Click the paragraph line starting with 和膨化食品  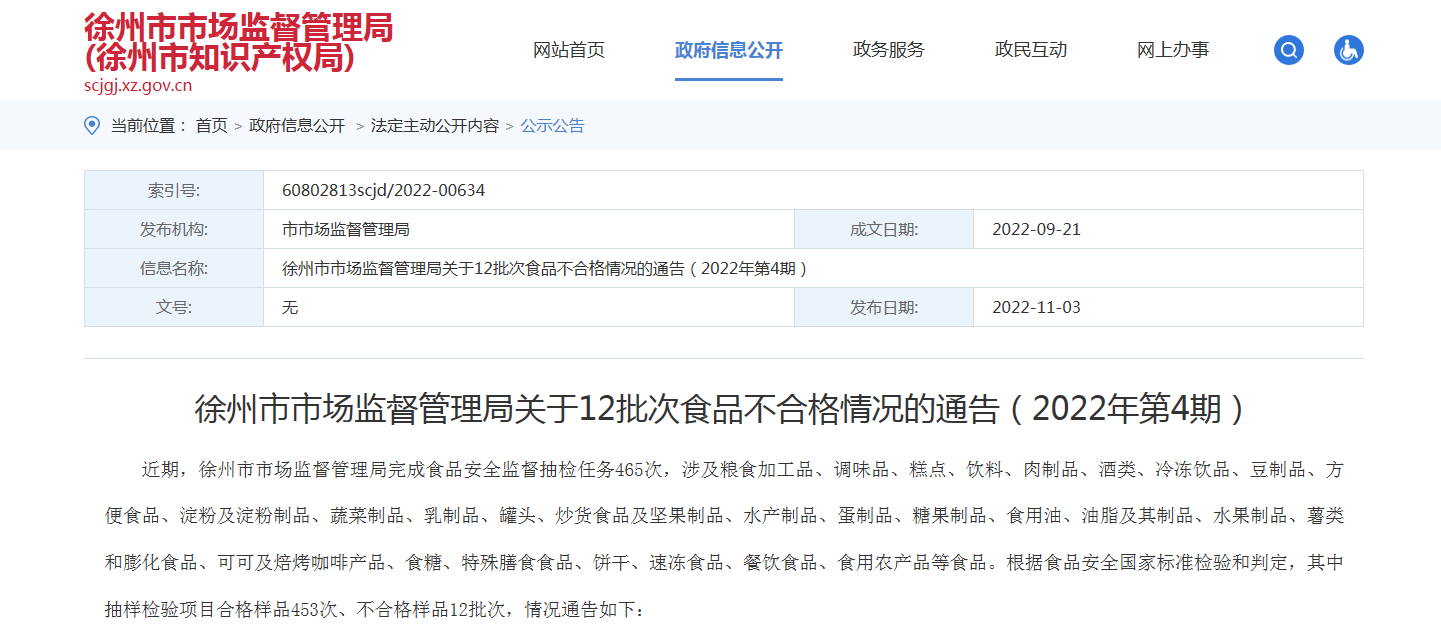(x=724, y=563)
